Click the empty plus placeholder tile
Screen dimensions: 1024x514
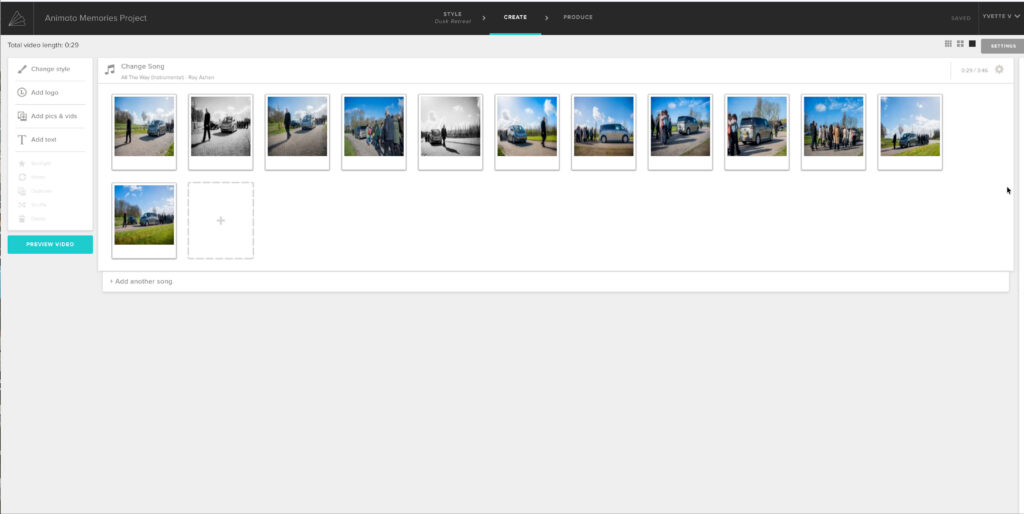tap(221, 221)
